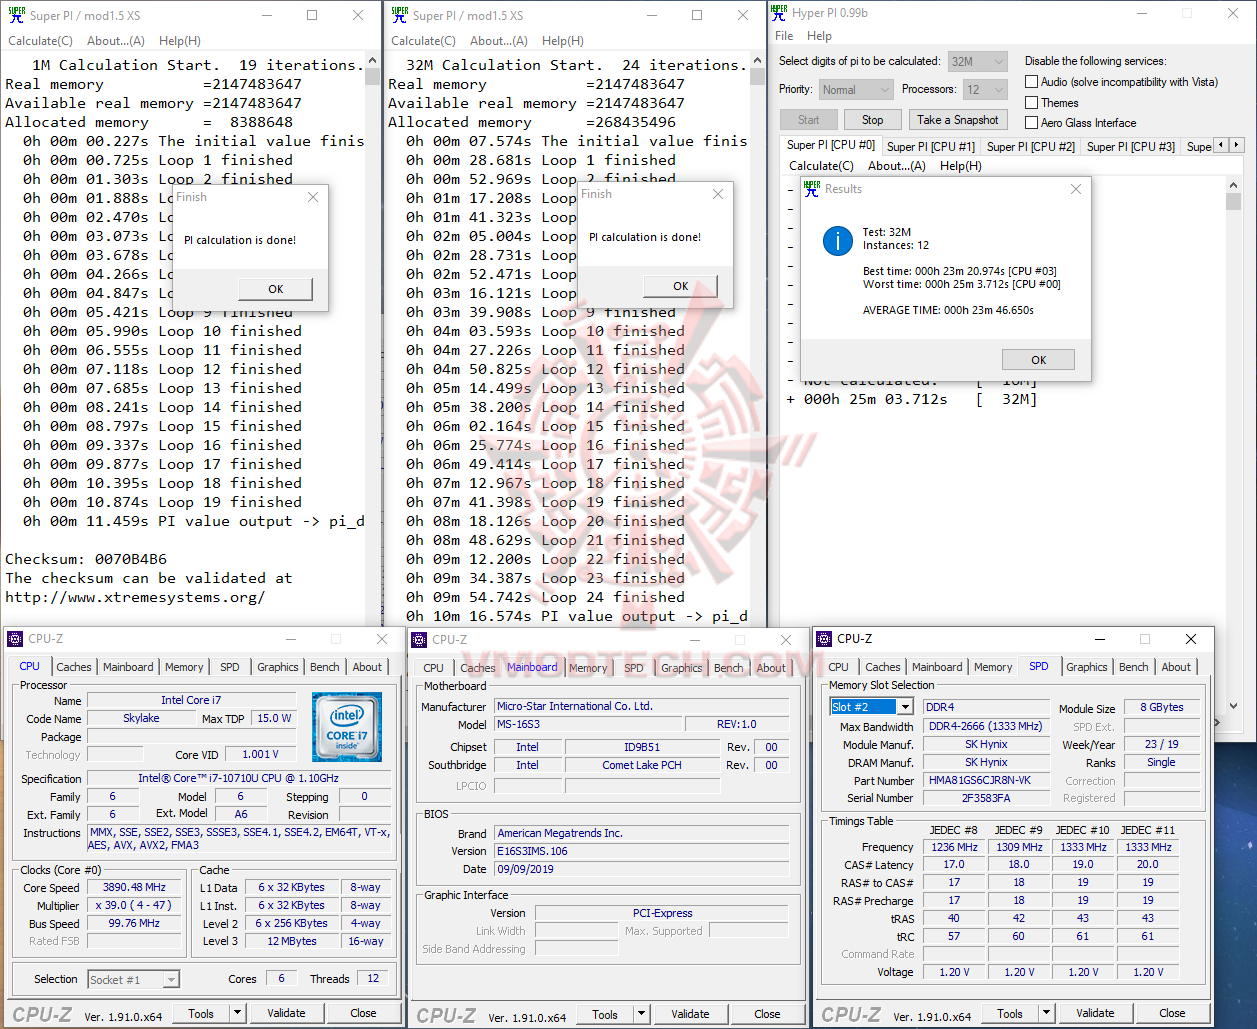Open Bench tab in SPD CPU-Z window

(1134, 667)
